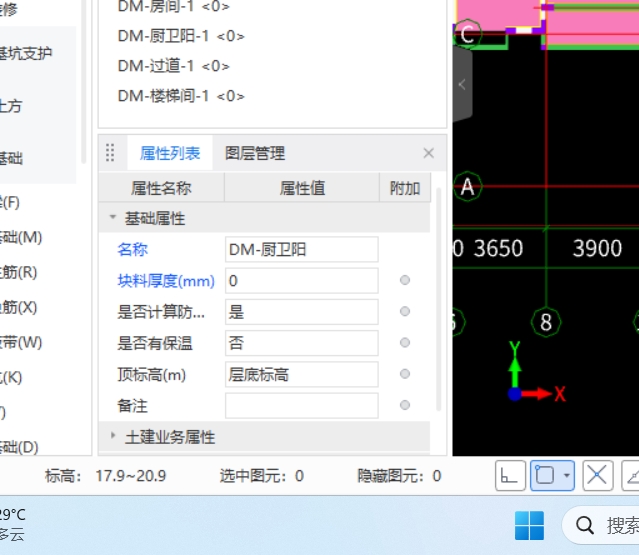Click the 是否有保温 property label
The width and height of the screenshot is (639, 555).
tap(155, 343)
